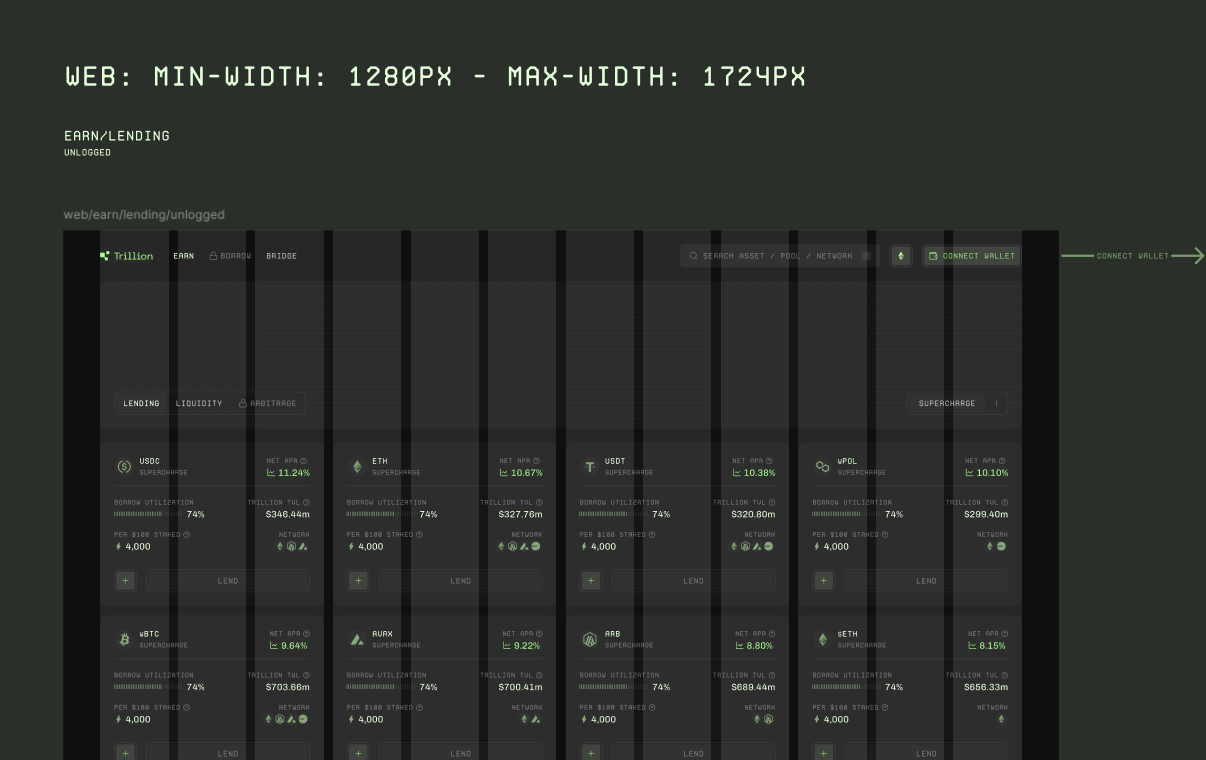Switch to the Liquidity tab
The height and width of the screenshot is (760, 1206).
coord(199,403)
